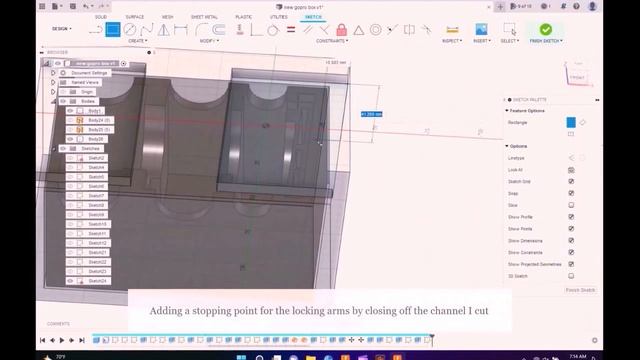Enable the 3D Sketch checkbox
Viewport: 640px width, 360px height.
coord(571,276)
